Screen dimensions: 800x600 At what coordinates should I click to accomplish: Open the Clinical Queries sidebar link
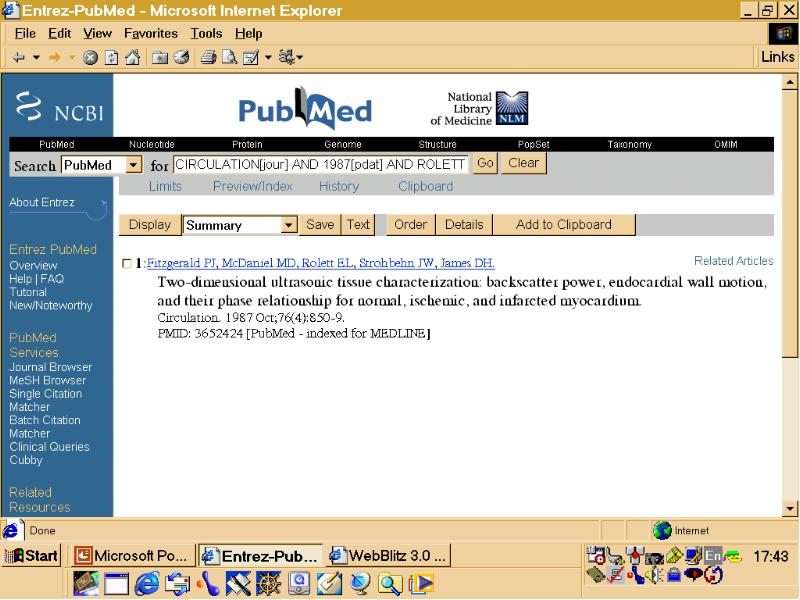coord(49,447)
